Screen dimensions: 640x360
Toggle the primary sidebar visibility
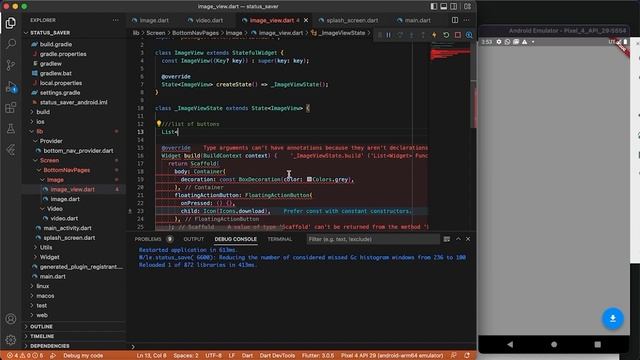coord(433,7)
